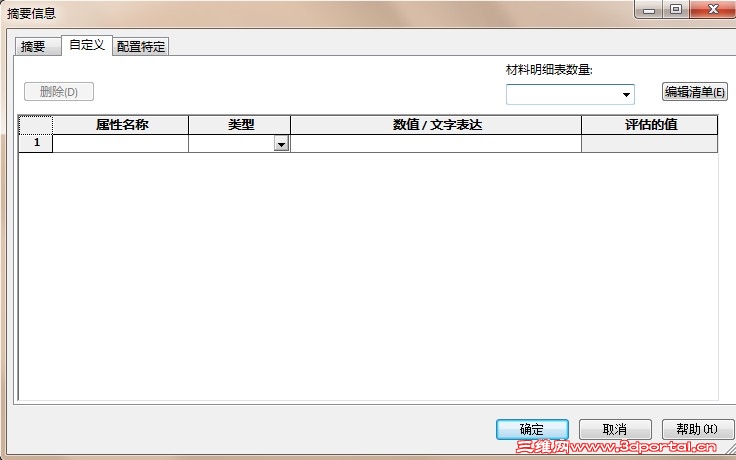Expand the 类型 dropdown arrow in row 1
Viewport: 736px width, 460px height.
click(281, 144)
